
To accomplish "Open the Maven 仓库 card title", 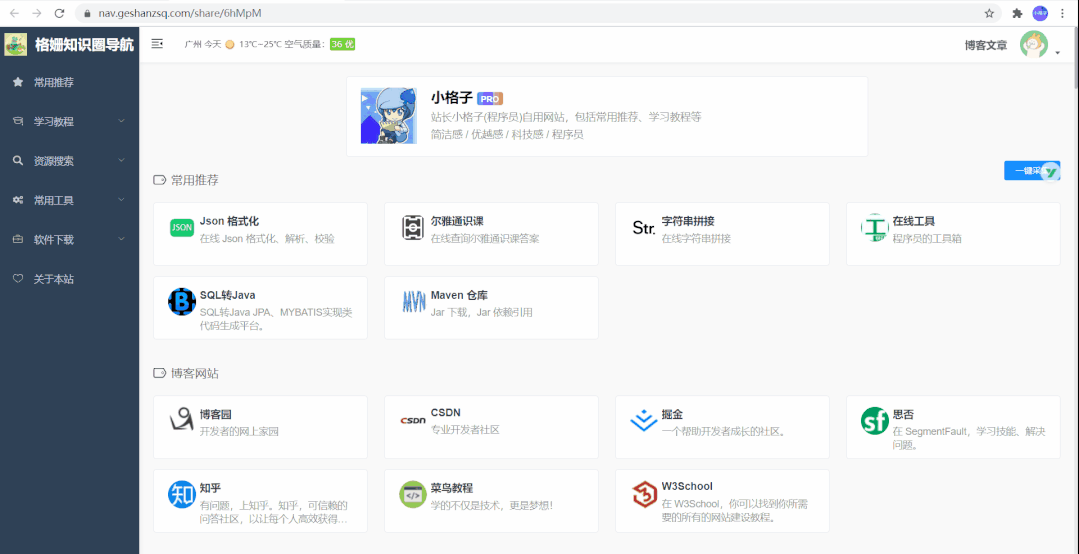I will point(458,295).
